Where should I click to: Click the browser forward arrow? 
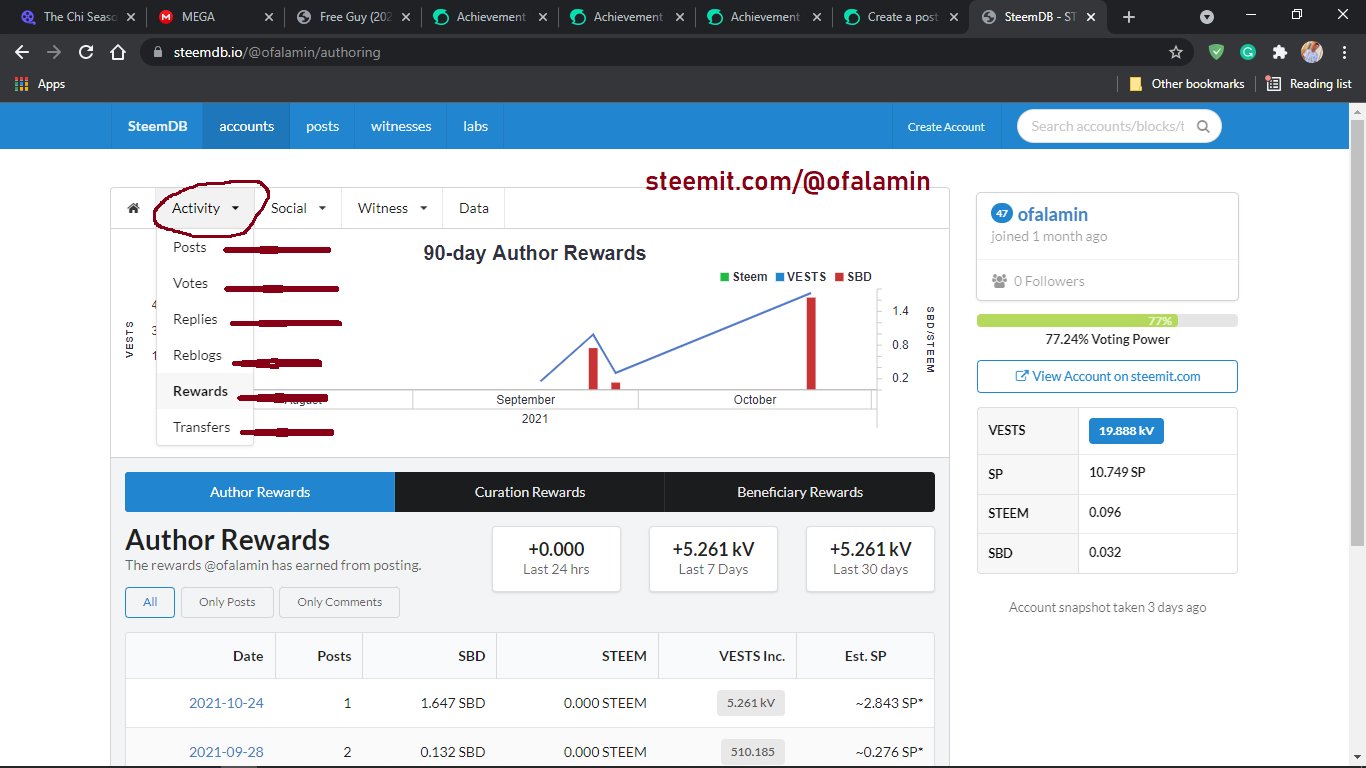[x=54, y=52]
